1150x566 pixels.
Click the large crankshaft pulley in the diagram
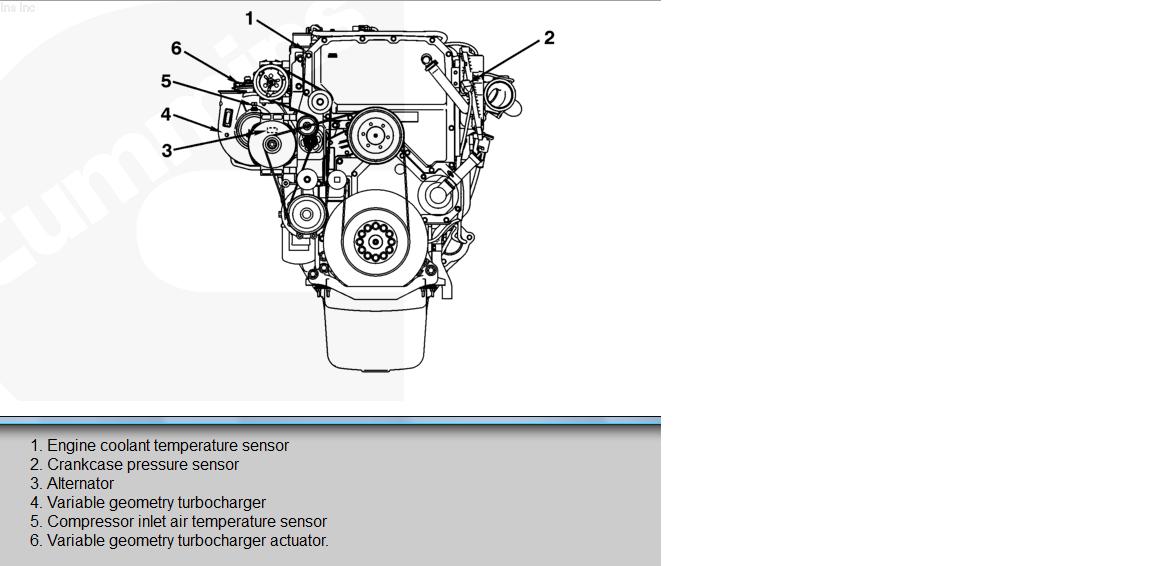375,241
